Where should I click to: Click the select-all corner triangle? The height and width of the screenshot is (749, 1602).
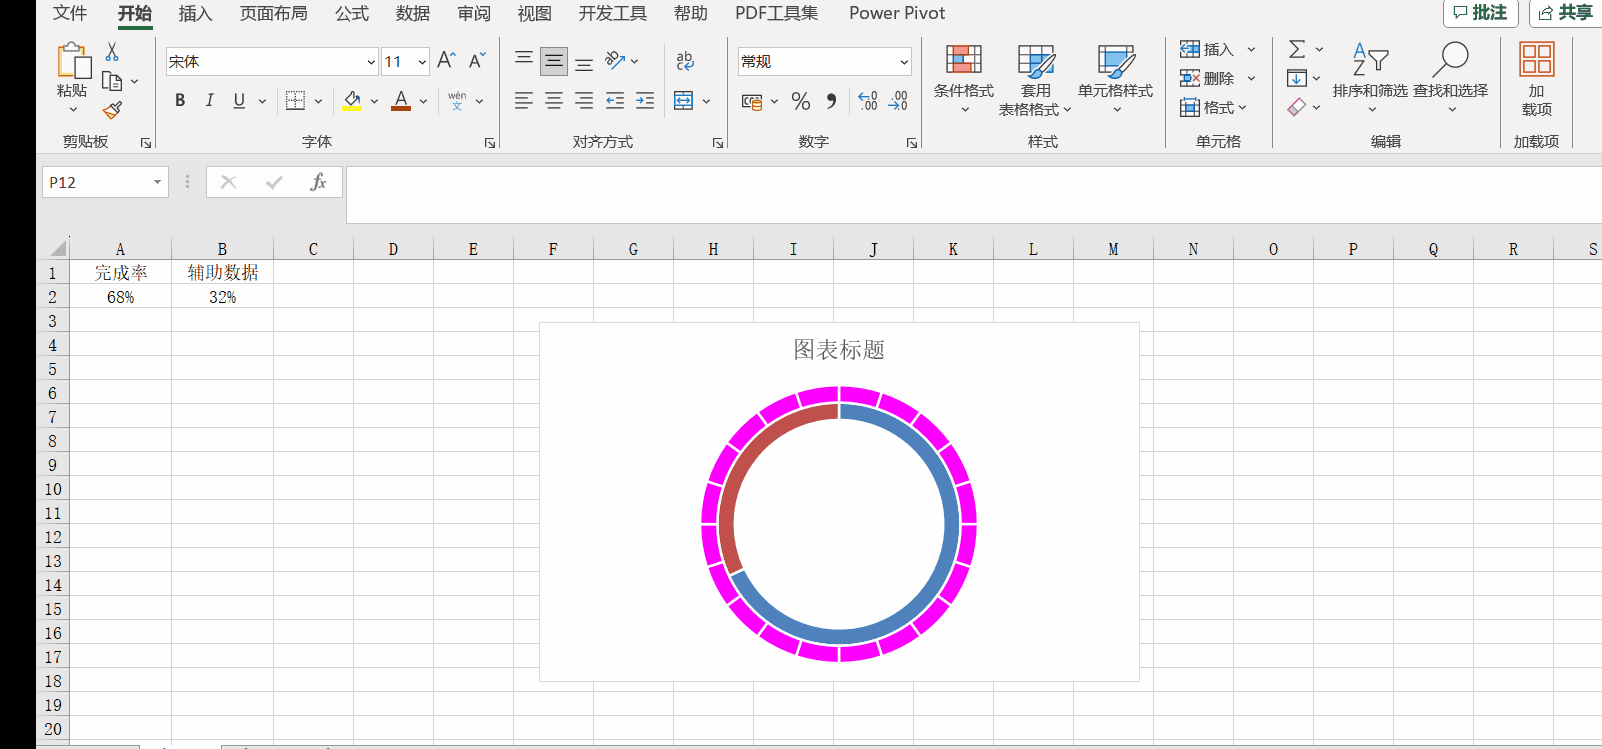point(57,248)
